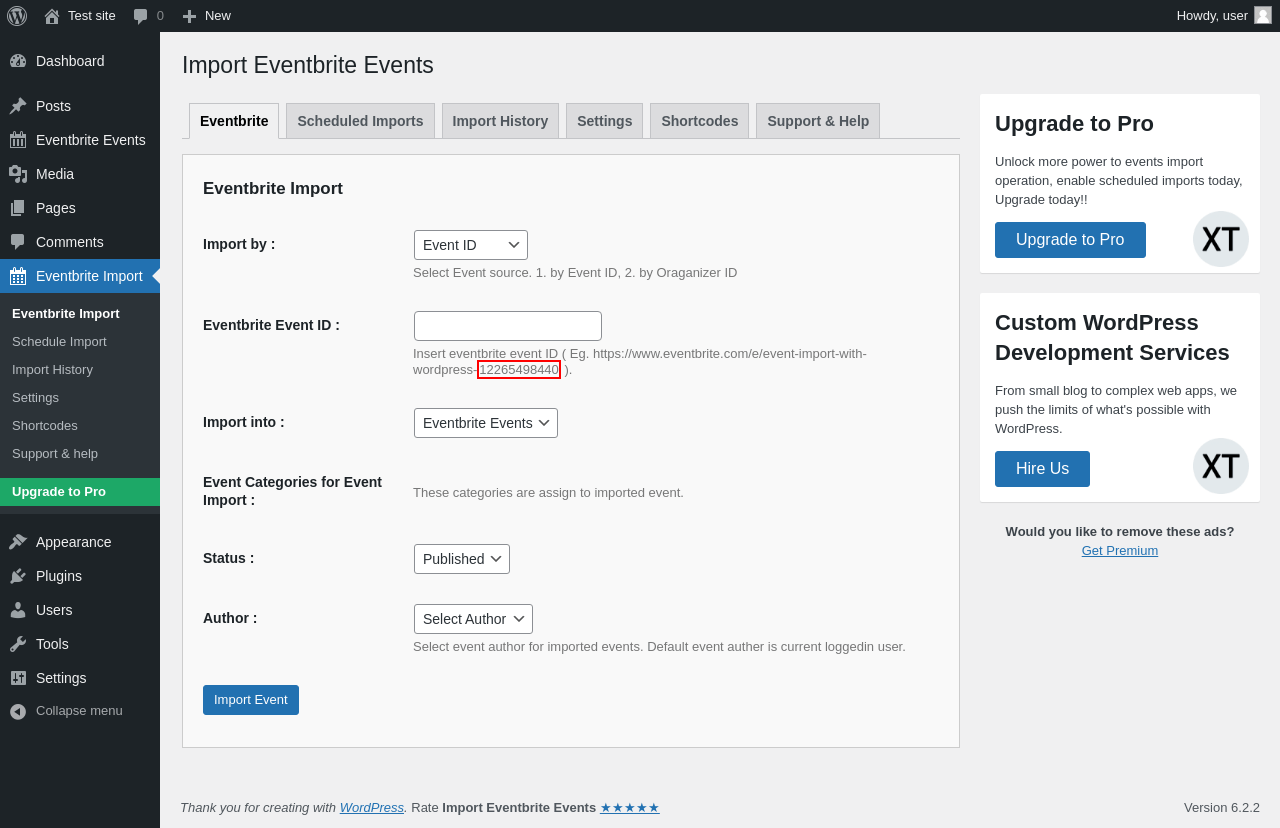The image size is (1280, 828).
Task: Click the Collapse menu label
Action: 79,711
